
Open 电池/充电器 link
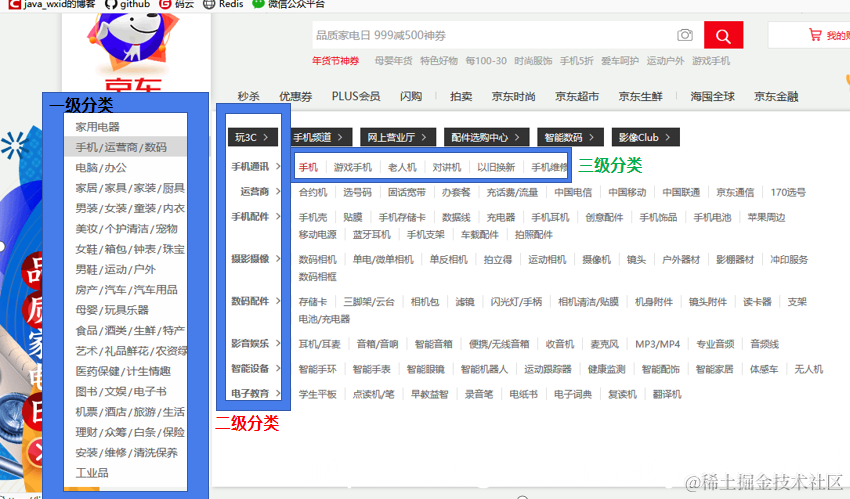point(324,319)
